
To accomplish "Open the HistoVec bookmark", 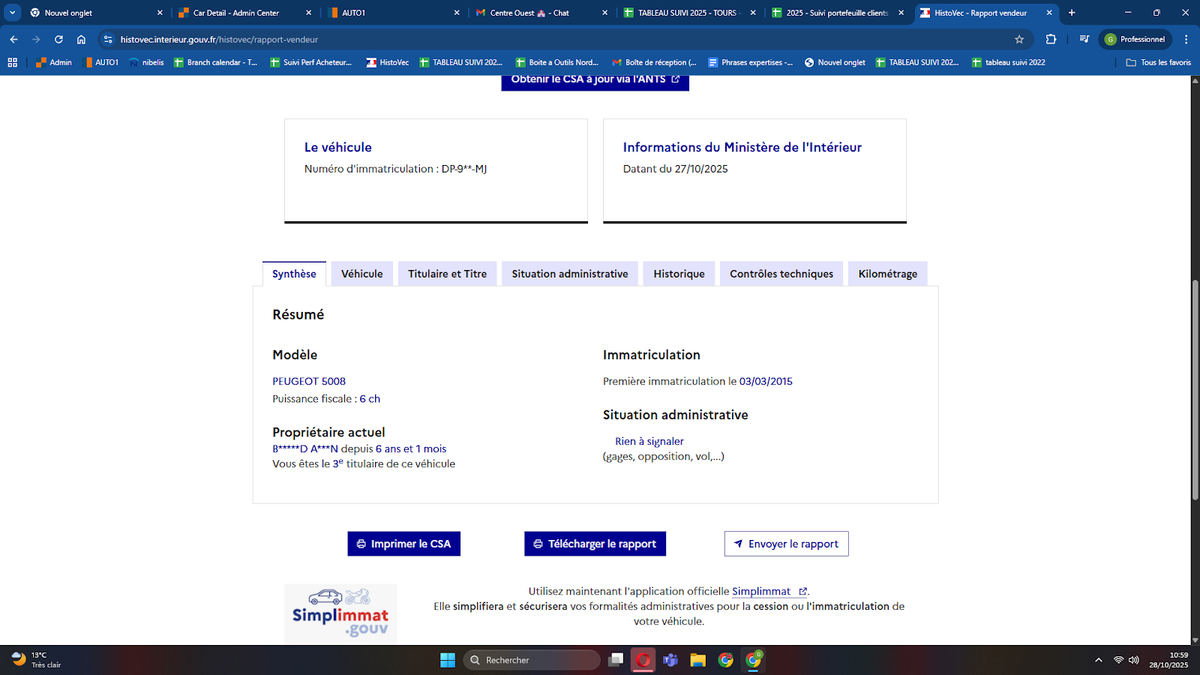I will (x=387, y=62).
